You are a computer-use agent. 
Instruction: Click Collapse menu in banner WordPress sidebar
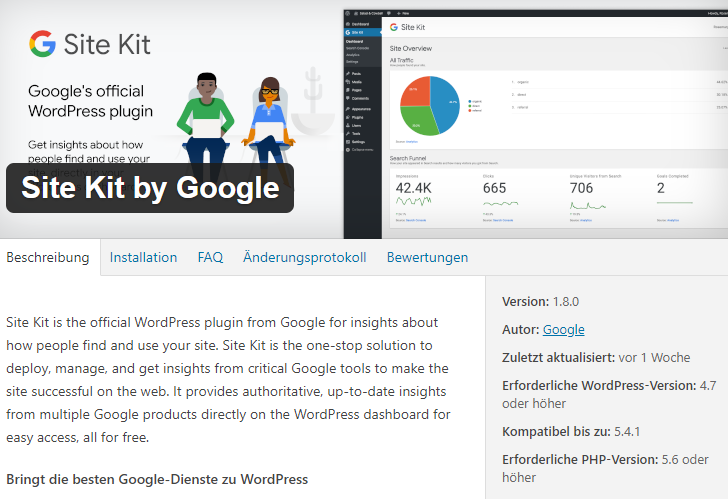[359, 149]
